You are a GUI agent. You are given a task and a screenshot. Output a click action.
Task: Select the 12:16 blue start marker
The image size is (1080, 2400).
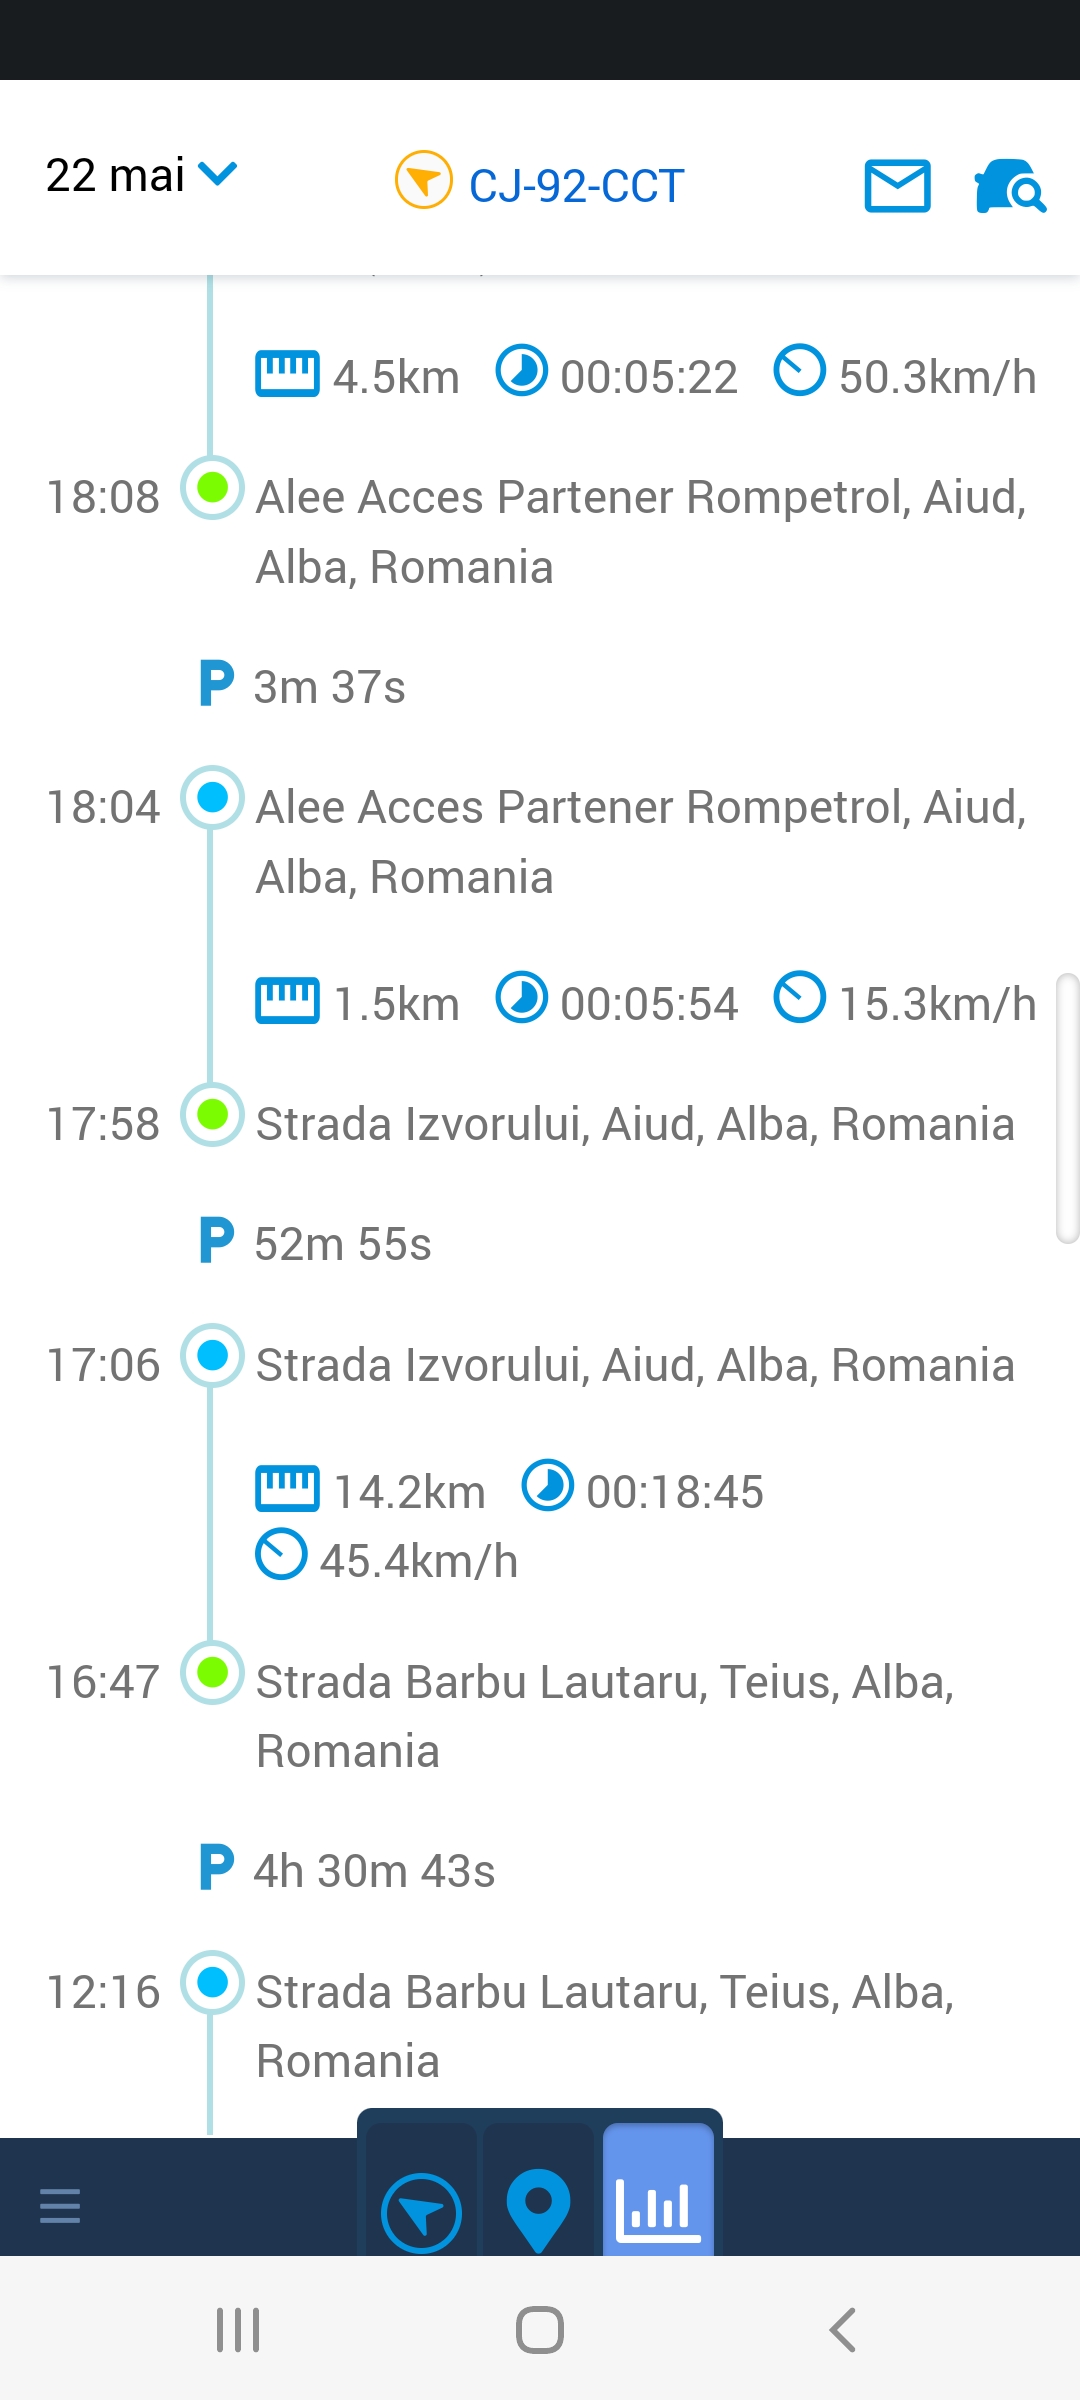[x=212, y=1982]
